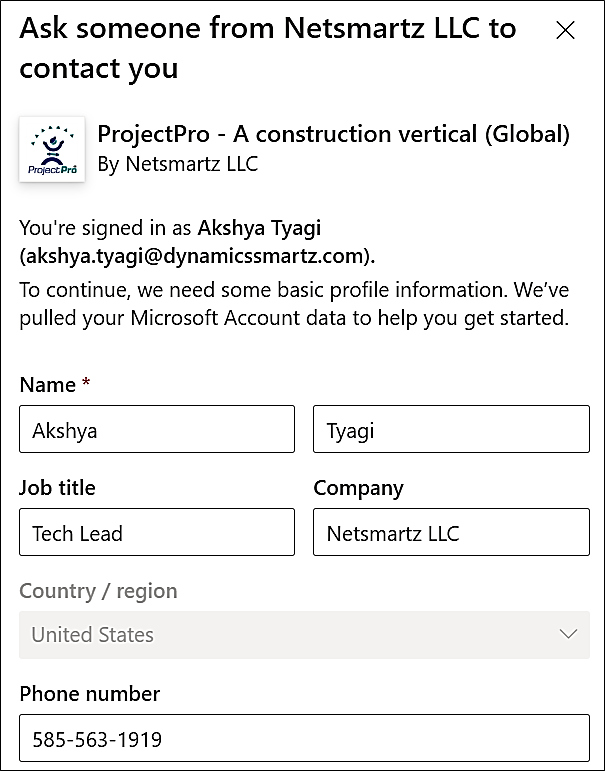The width and height of the screenshot is (605, 771).
Task: Focus the Job title field
Action: 157,532
